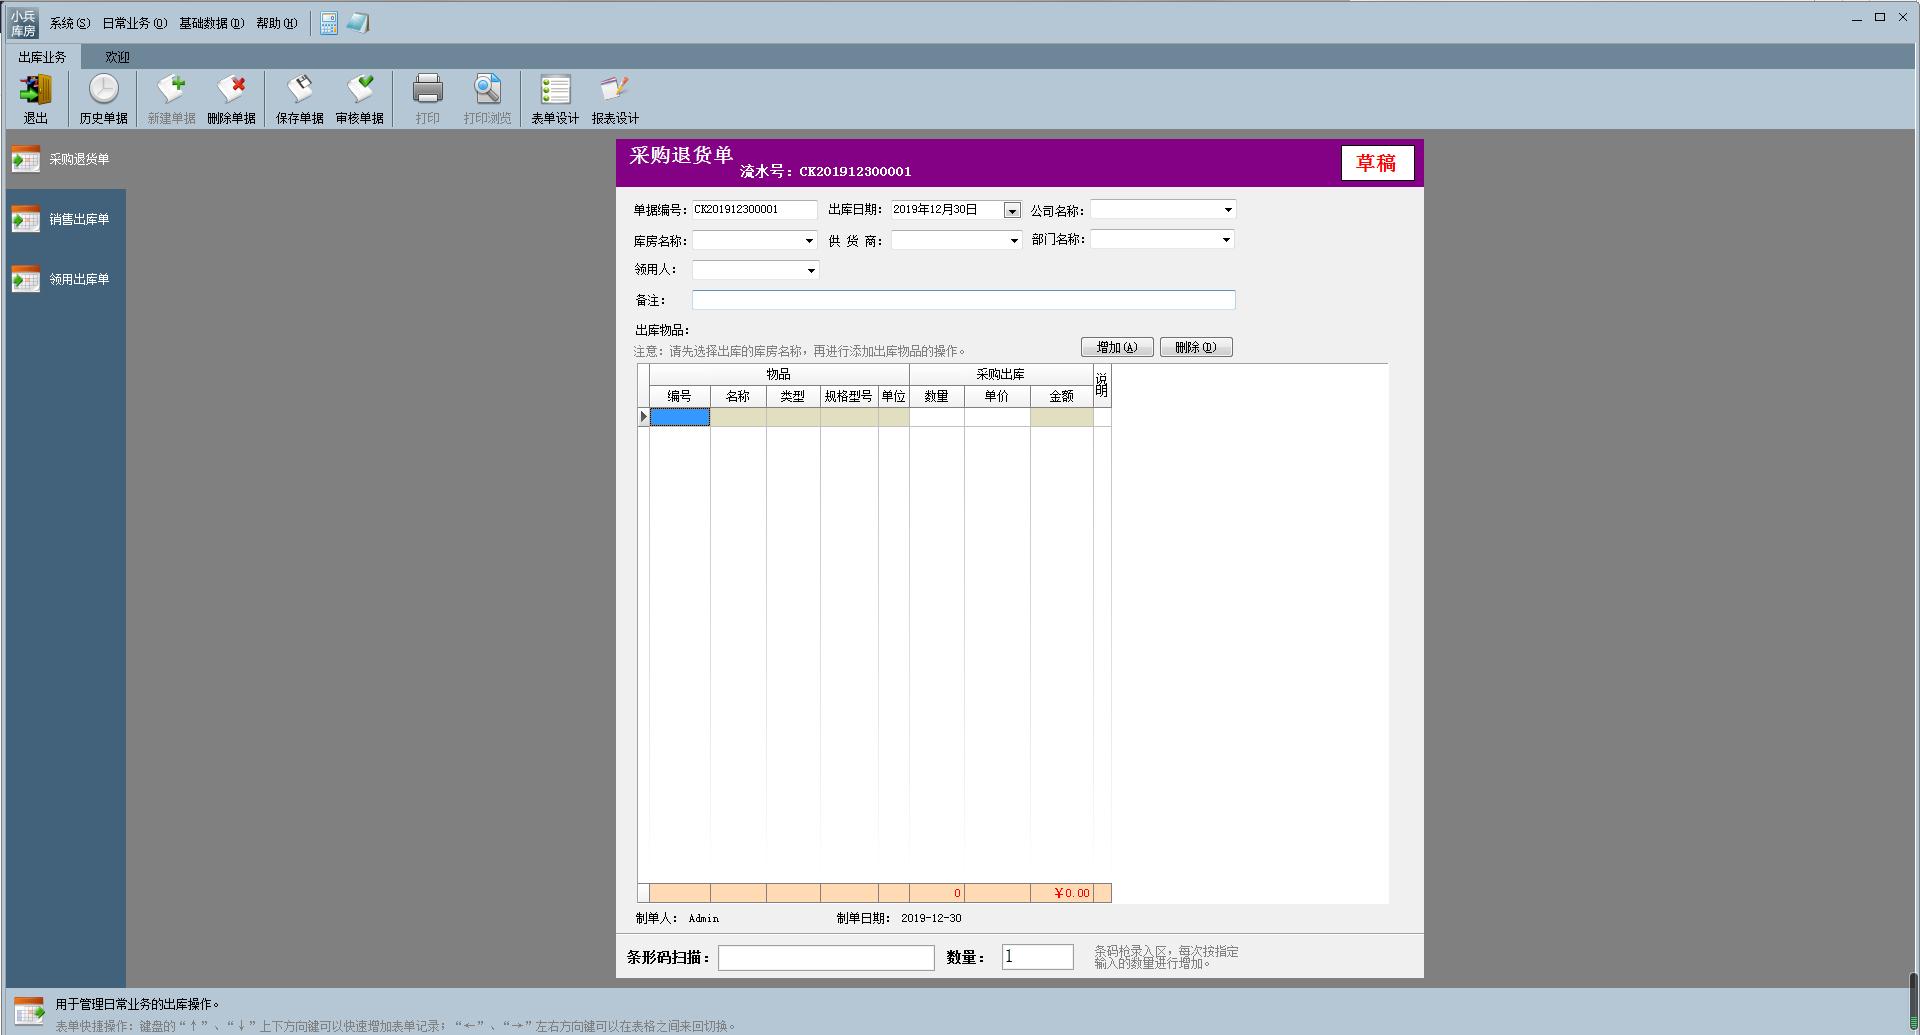Screen dimensions: 1920x1035
Task: Expand the 部门名称 dropdown
Action: pyautogui.click(x=1226, y=240)
